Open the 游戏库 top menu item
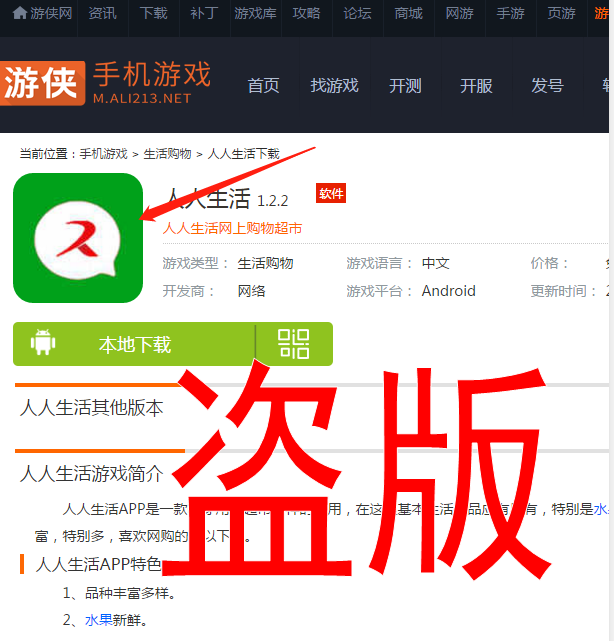 coord(255,13)
